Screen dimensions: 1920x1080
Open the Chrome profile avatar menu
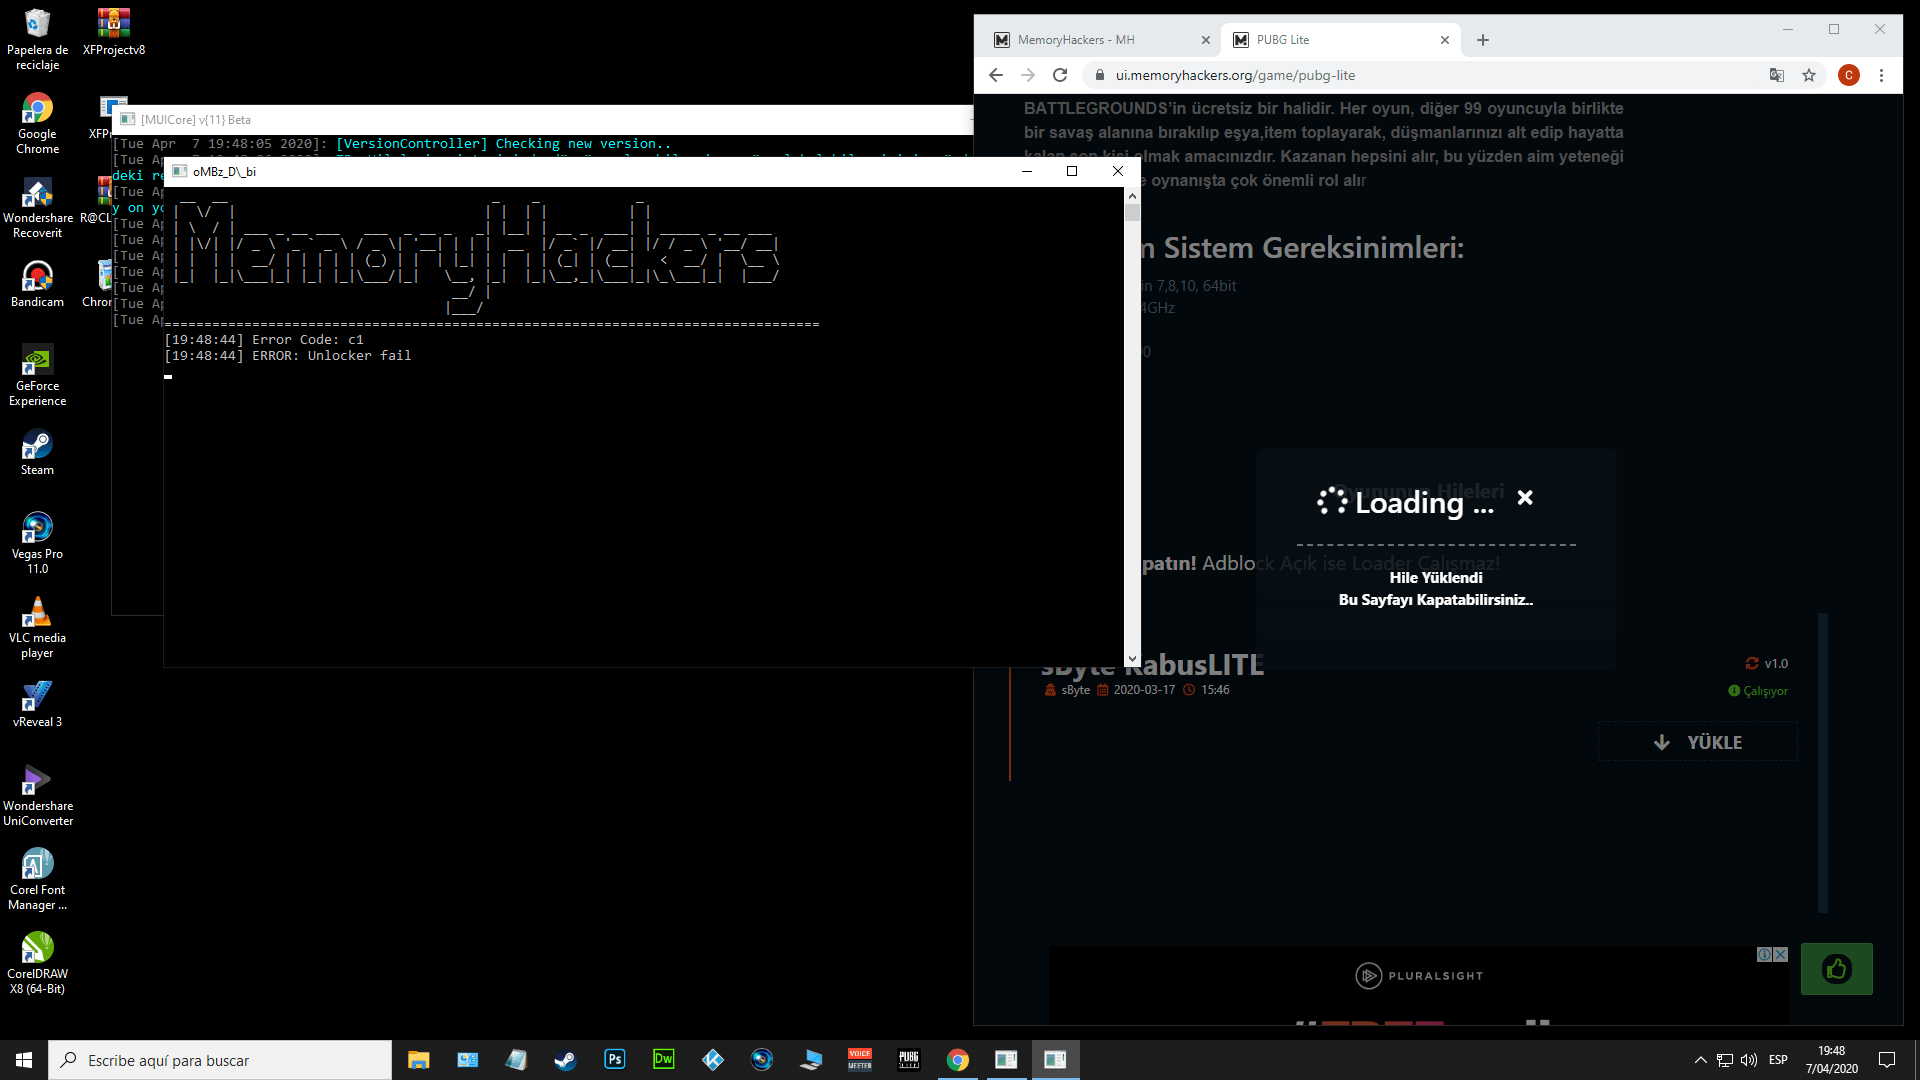(1848, 75)
